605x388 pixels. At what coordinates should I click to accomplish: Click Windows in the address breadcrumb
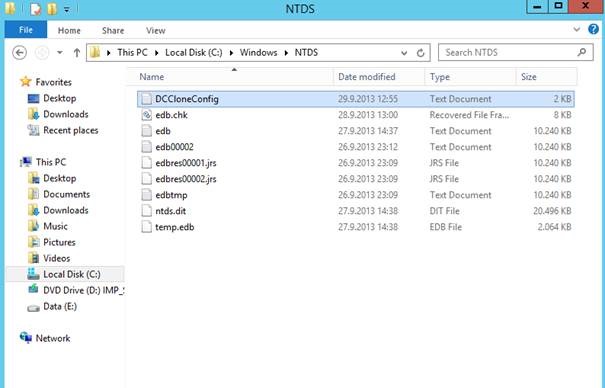coord(259,52)
